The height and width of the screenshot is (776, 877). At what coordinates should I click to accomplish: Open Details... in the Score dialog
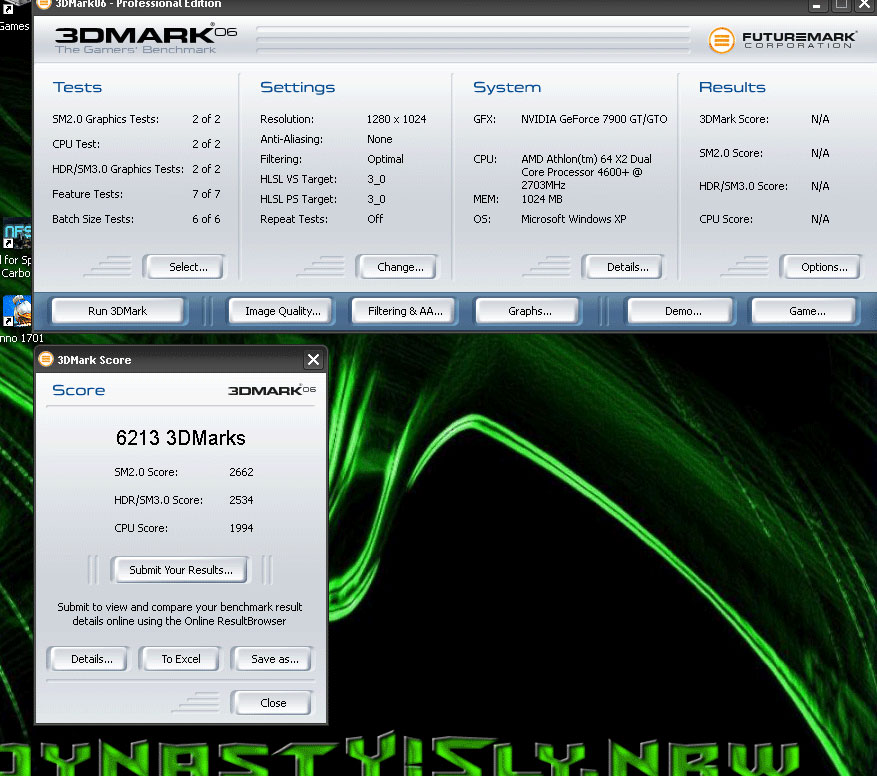pyautogui.click(x=88, y=659)
